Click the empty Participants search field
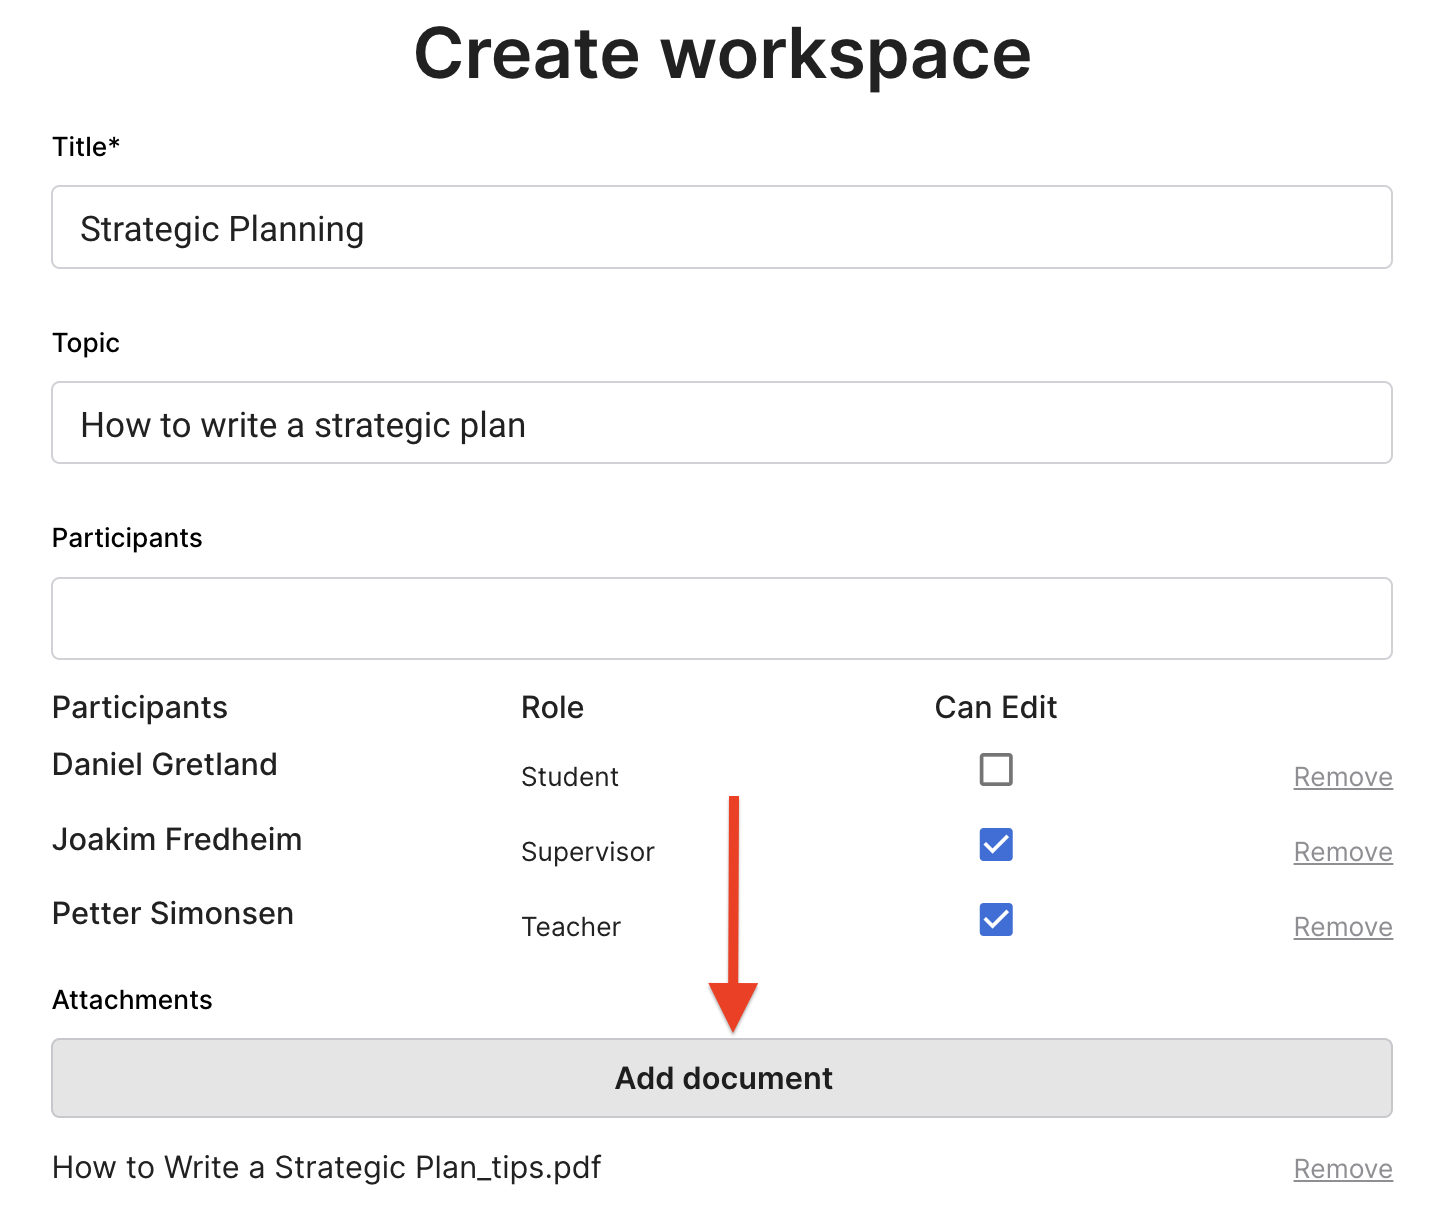 (x=721, y=618)
